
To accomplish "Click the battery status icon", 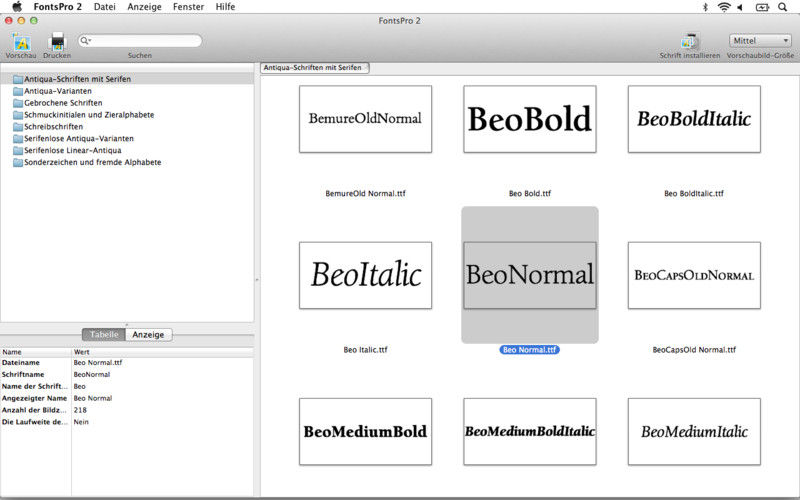I will (762, 7).
